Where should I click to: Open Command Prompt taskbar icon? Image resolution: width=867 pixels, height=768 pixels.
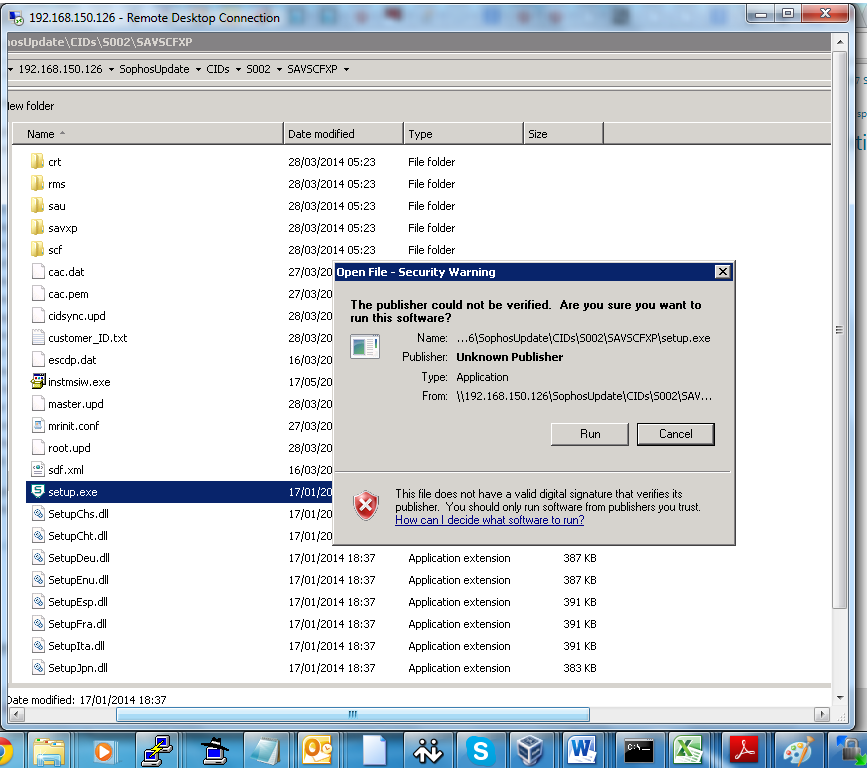click(x=638, y=751)
